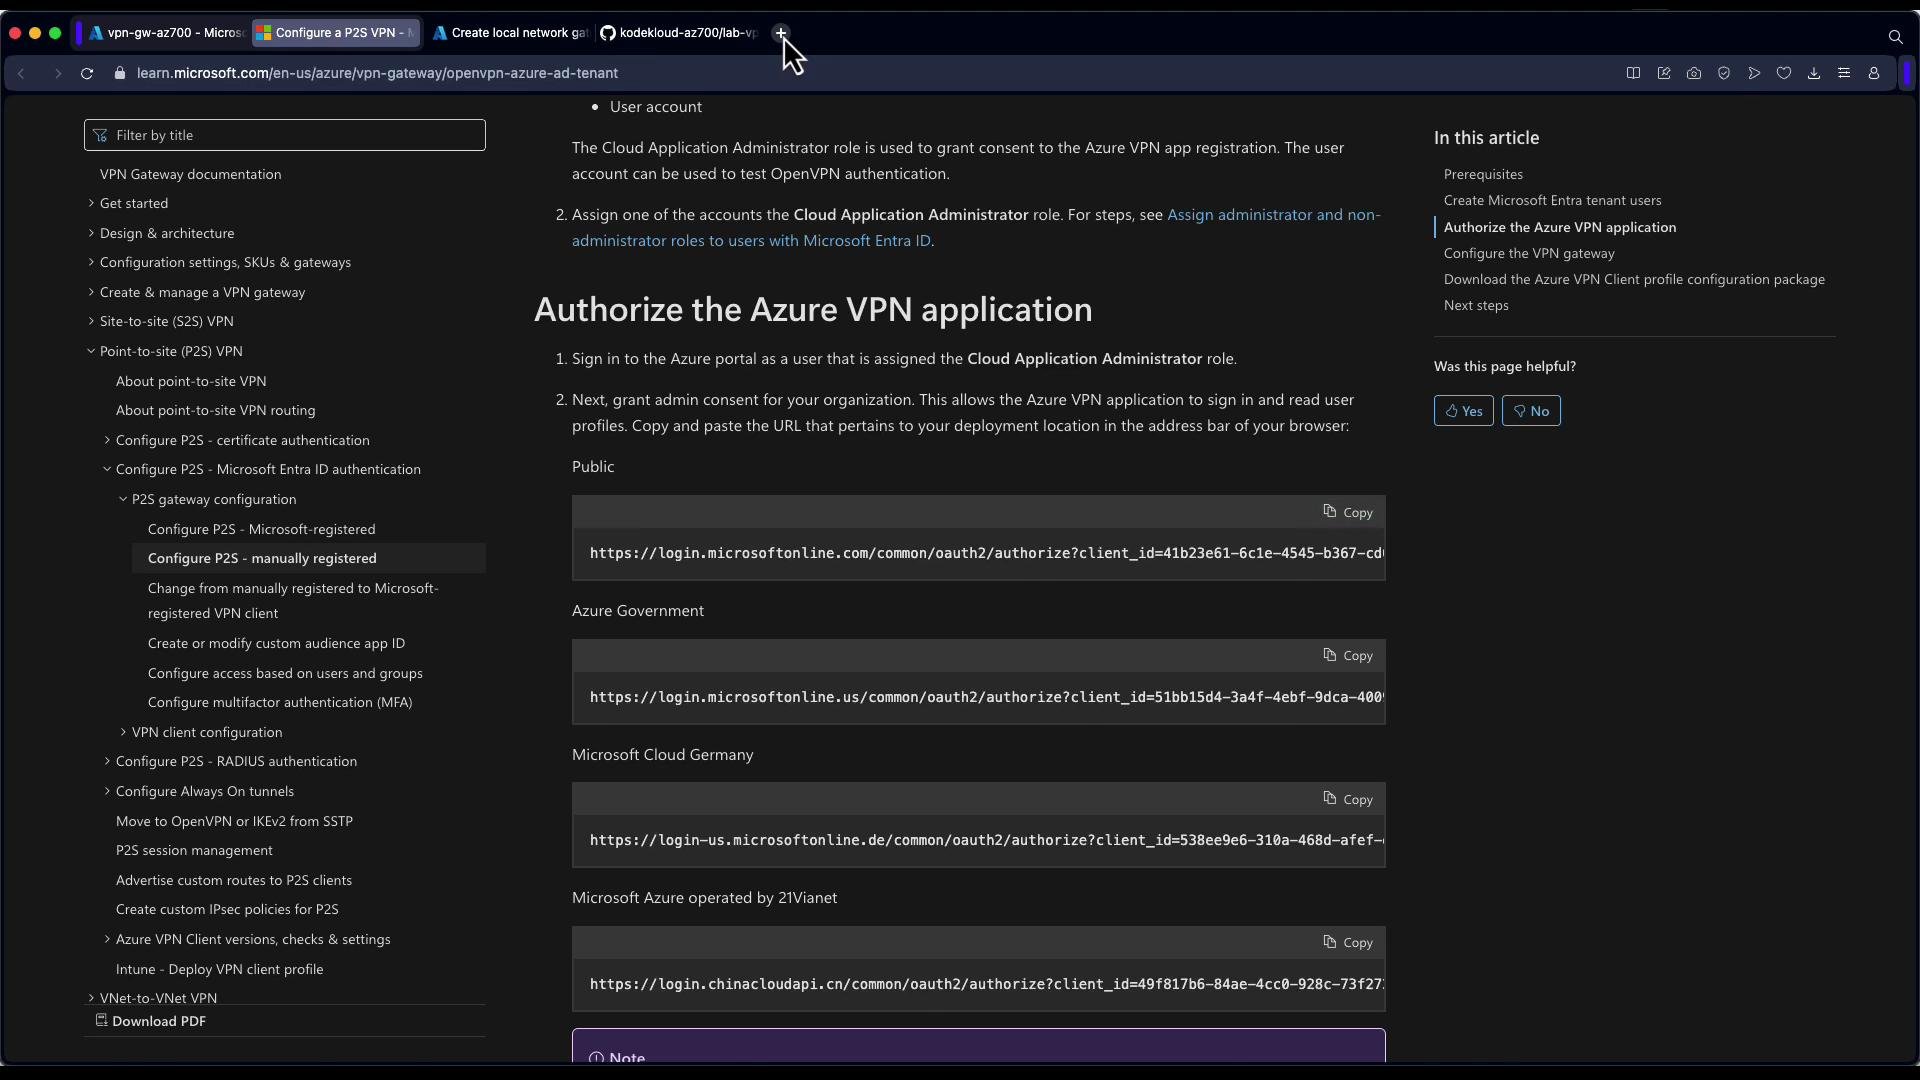Image resolution: width=1920 pixels, height=1080 pixels.
Task: Click the Filter by title field
Action: click(285, 135)
